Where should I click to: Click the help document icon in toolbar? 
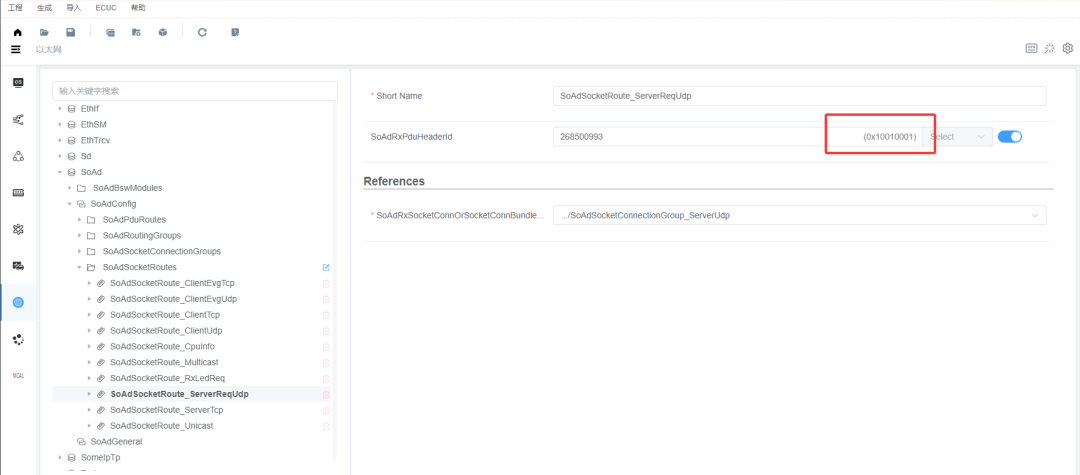point(235,32)
